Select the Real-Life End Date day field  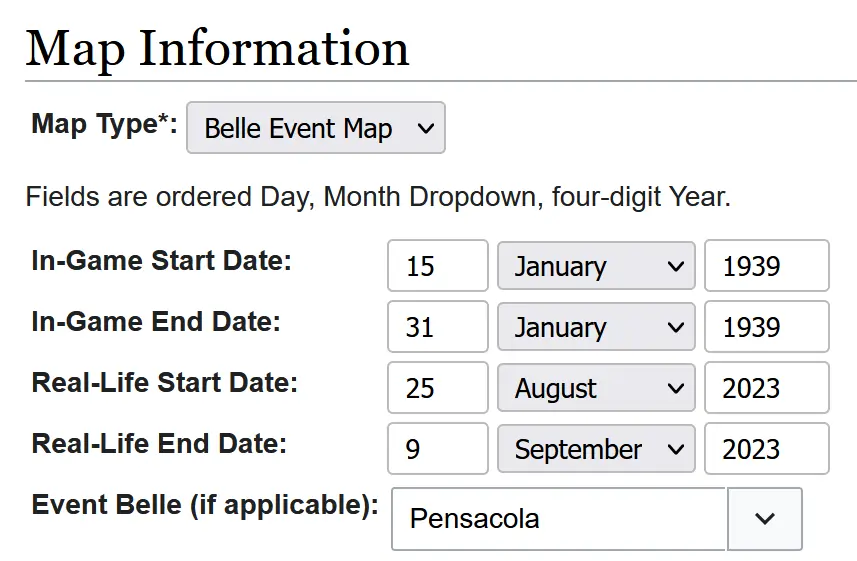437,449
